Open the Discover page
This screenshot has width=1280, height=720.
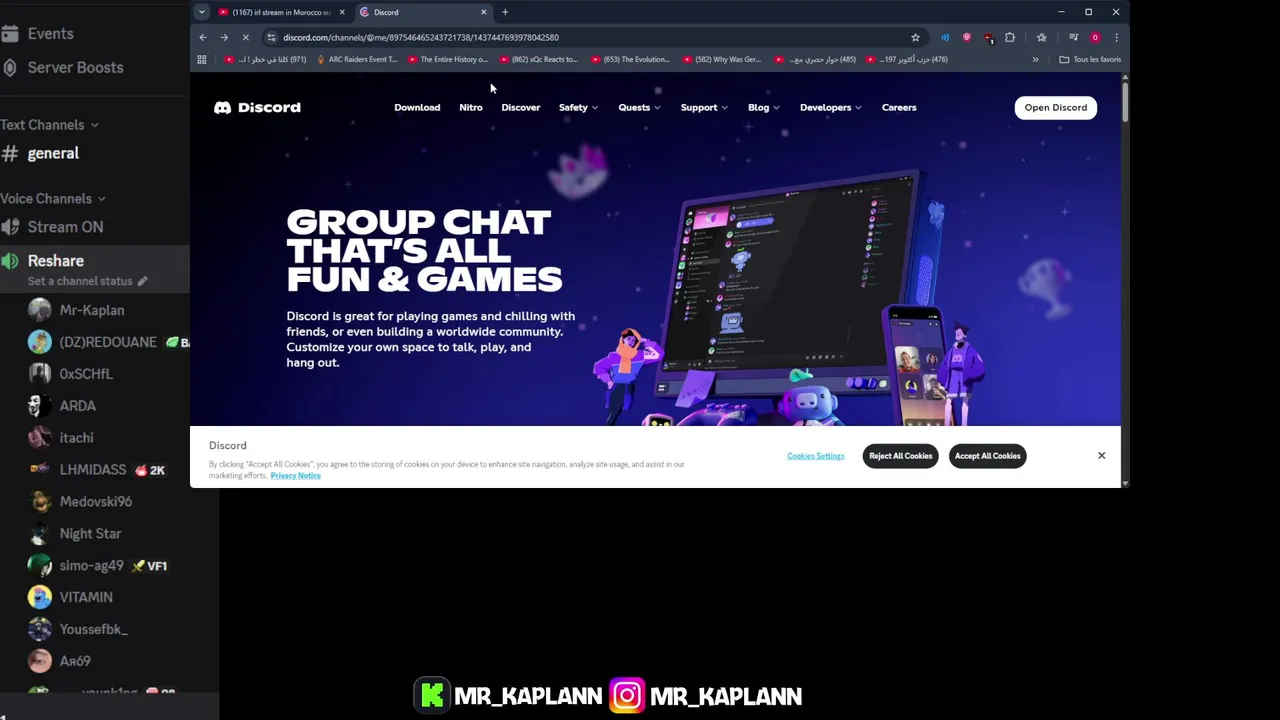(x=520, y=107)
